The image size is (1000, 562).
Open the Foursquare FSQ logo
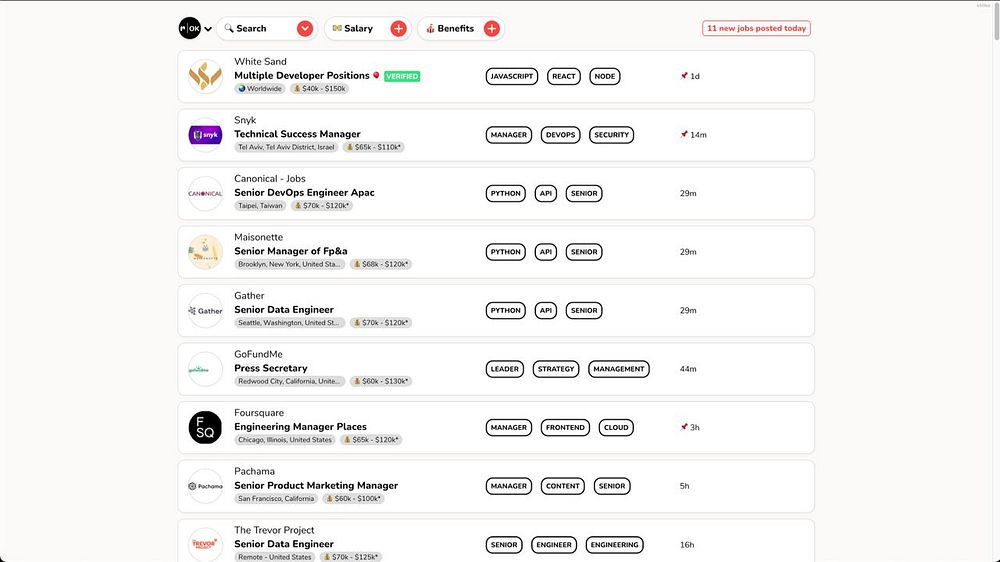click(x=205, y=427)
